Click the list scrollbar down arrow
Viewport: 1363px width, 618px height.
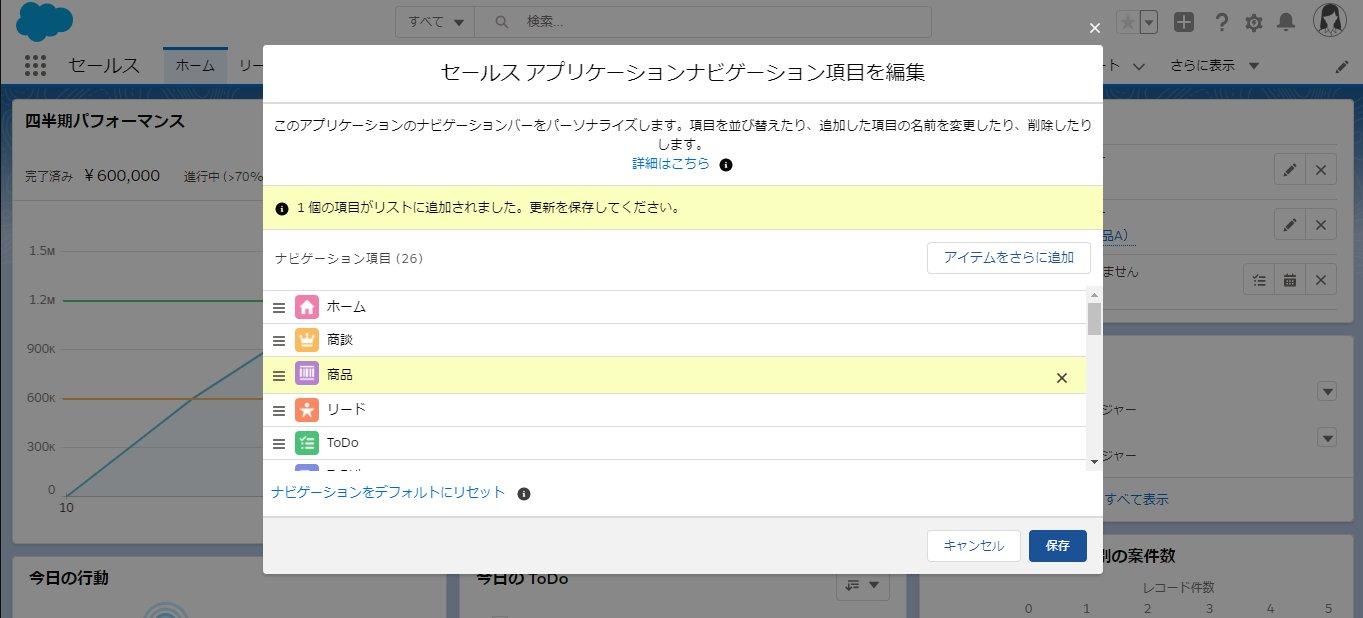(1094, 461)
